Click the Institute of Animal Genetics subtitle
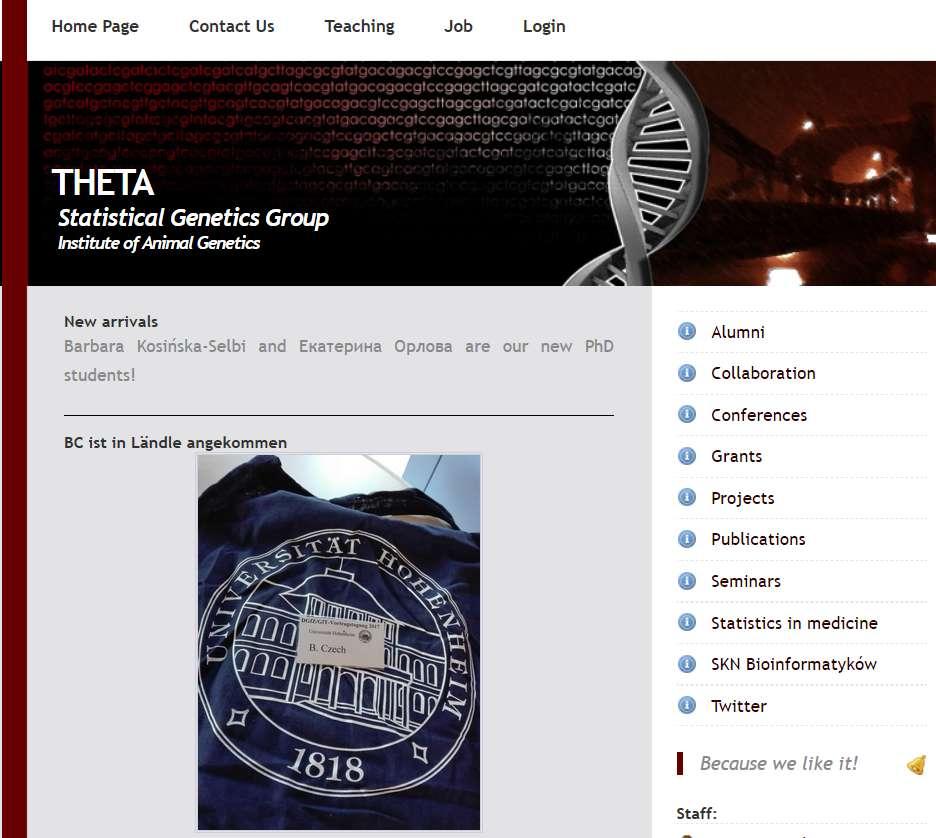Viewport: 936px width, 838px height. point(159,243)
